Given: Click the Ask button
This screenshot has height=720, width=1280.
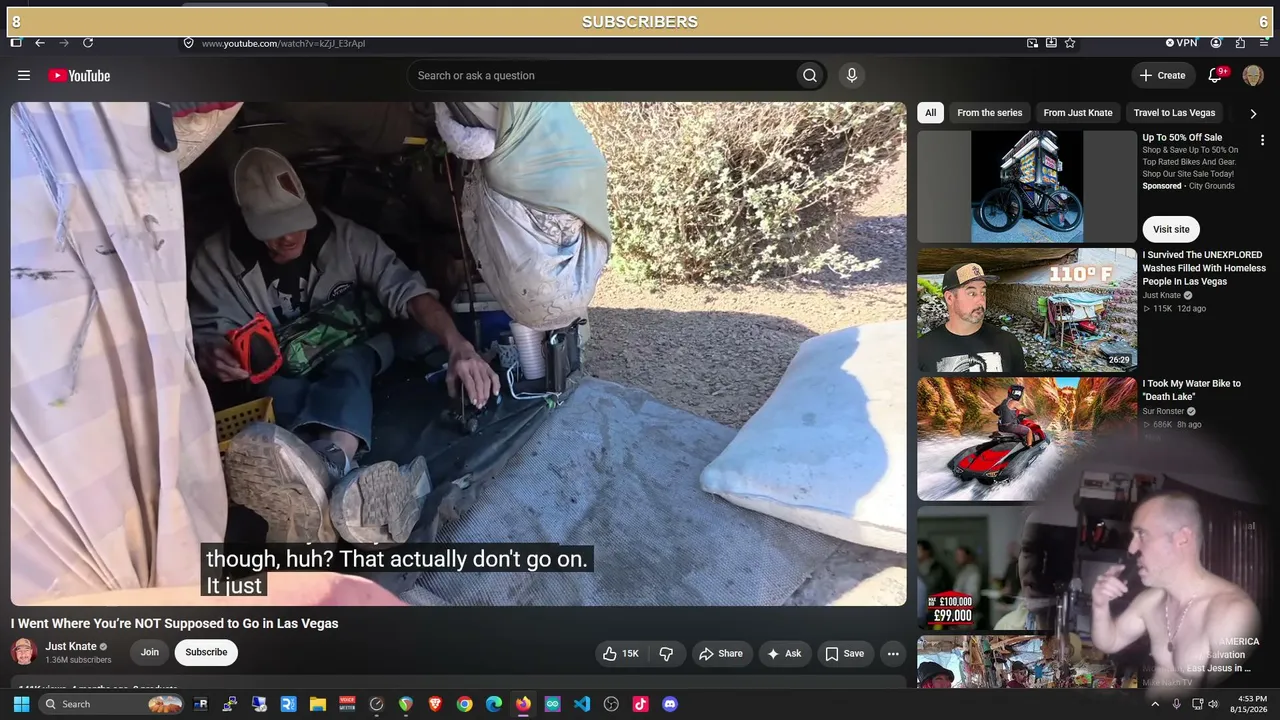Looking at the screenshot, I should 784,654.
